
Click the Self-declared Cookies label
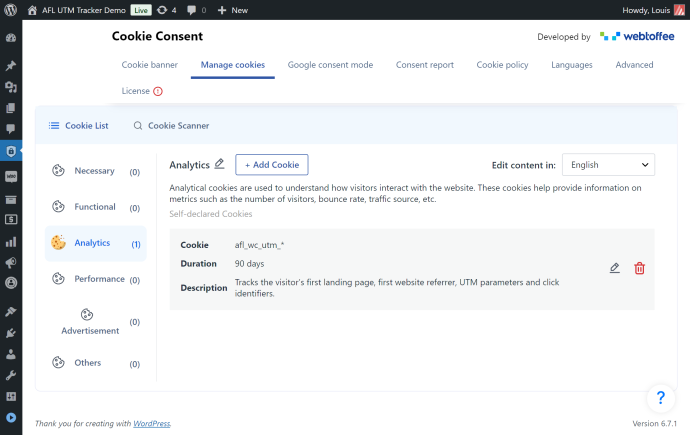coord(211,214)
